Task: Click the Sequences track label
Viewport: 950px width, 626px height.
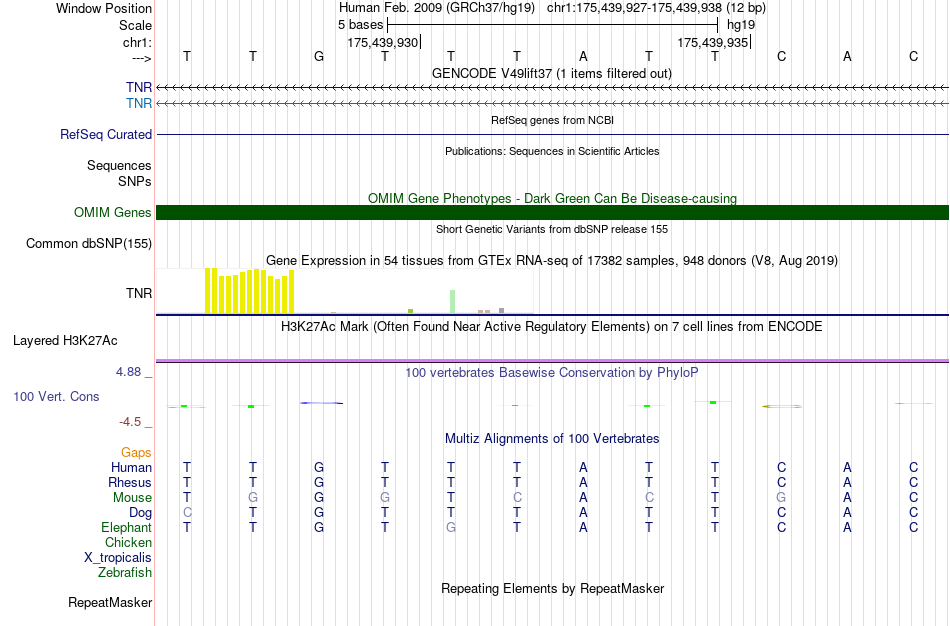Action: (119, 165)
